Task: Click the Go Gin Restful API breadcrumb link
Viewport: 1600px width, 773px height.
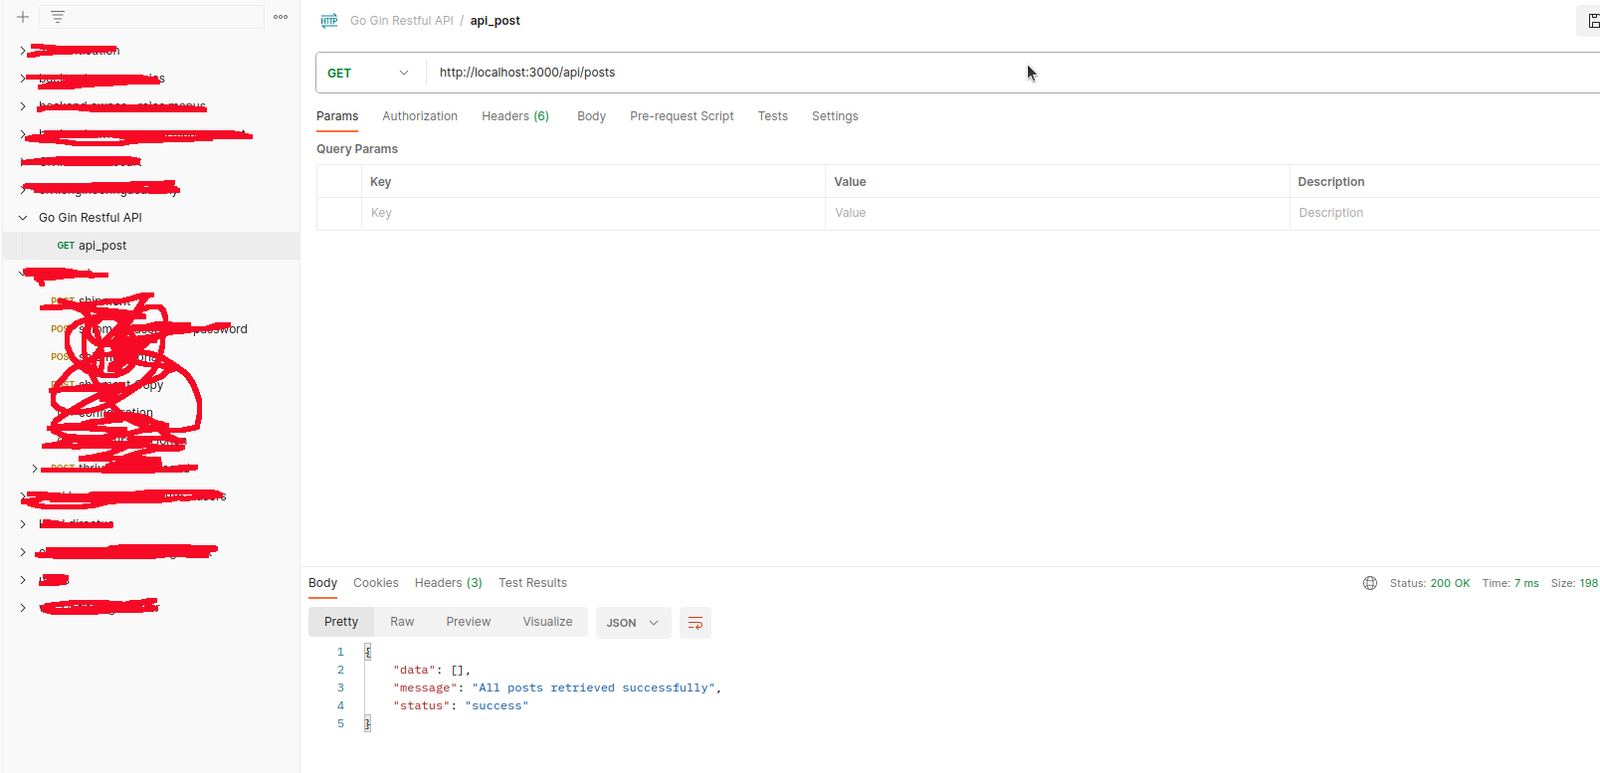Action: [401, 21]
